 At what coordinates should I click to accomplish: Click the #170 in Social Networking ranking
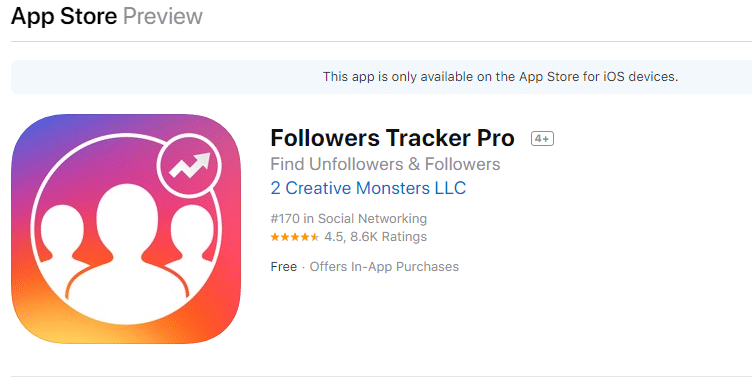[349, 218]
